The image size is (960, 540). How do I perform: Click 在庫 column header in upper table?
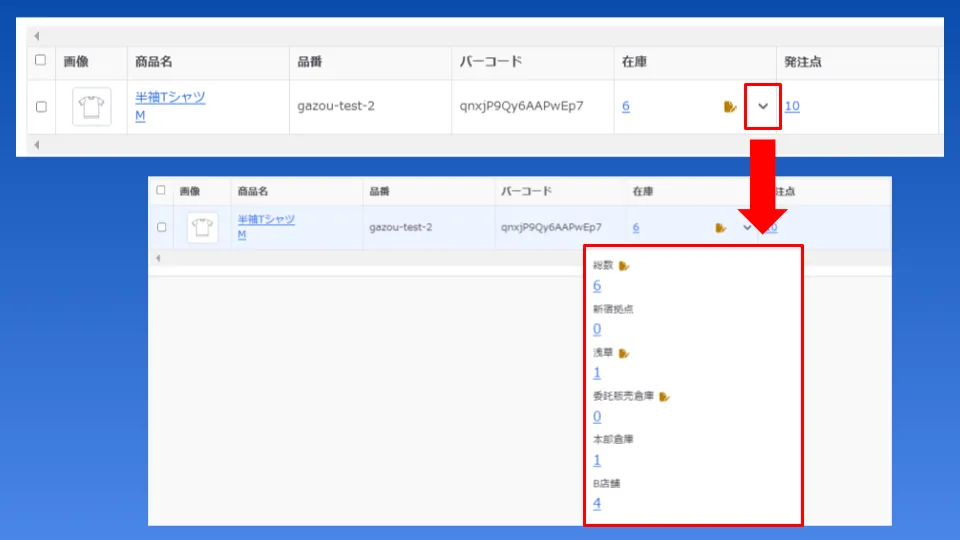pos(634,62)
